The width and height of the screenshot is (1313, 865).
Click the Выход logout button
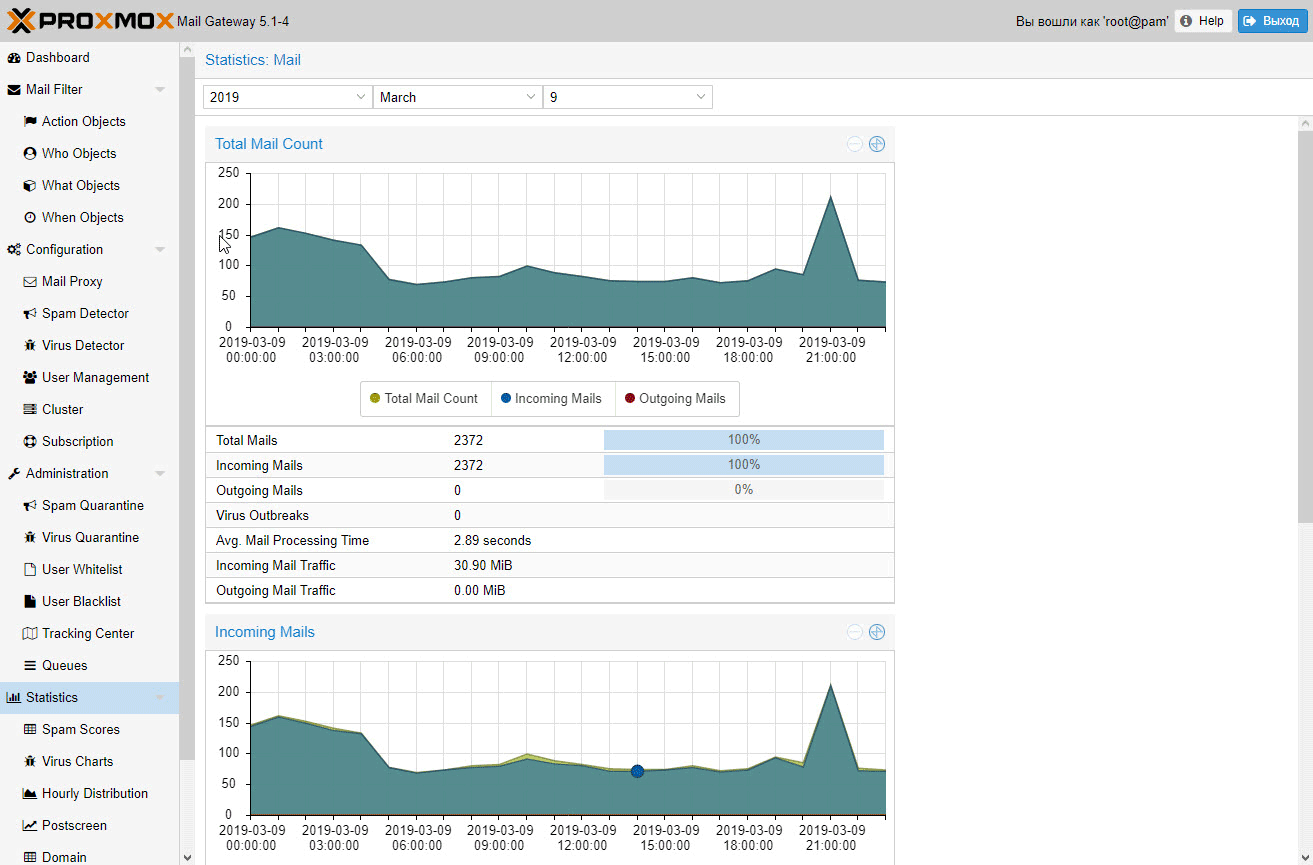click(x=1272, y=21)
